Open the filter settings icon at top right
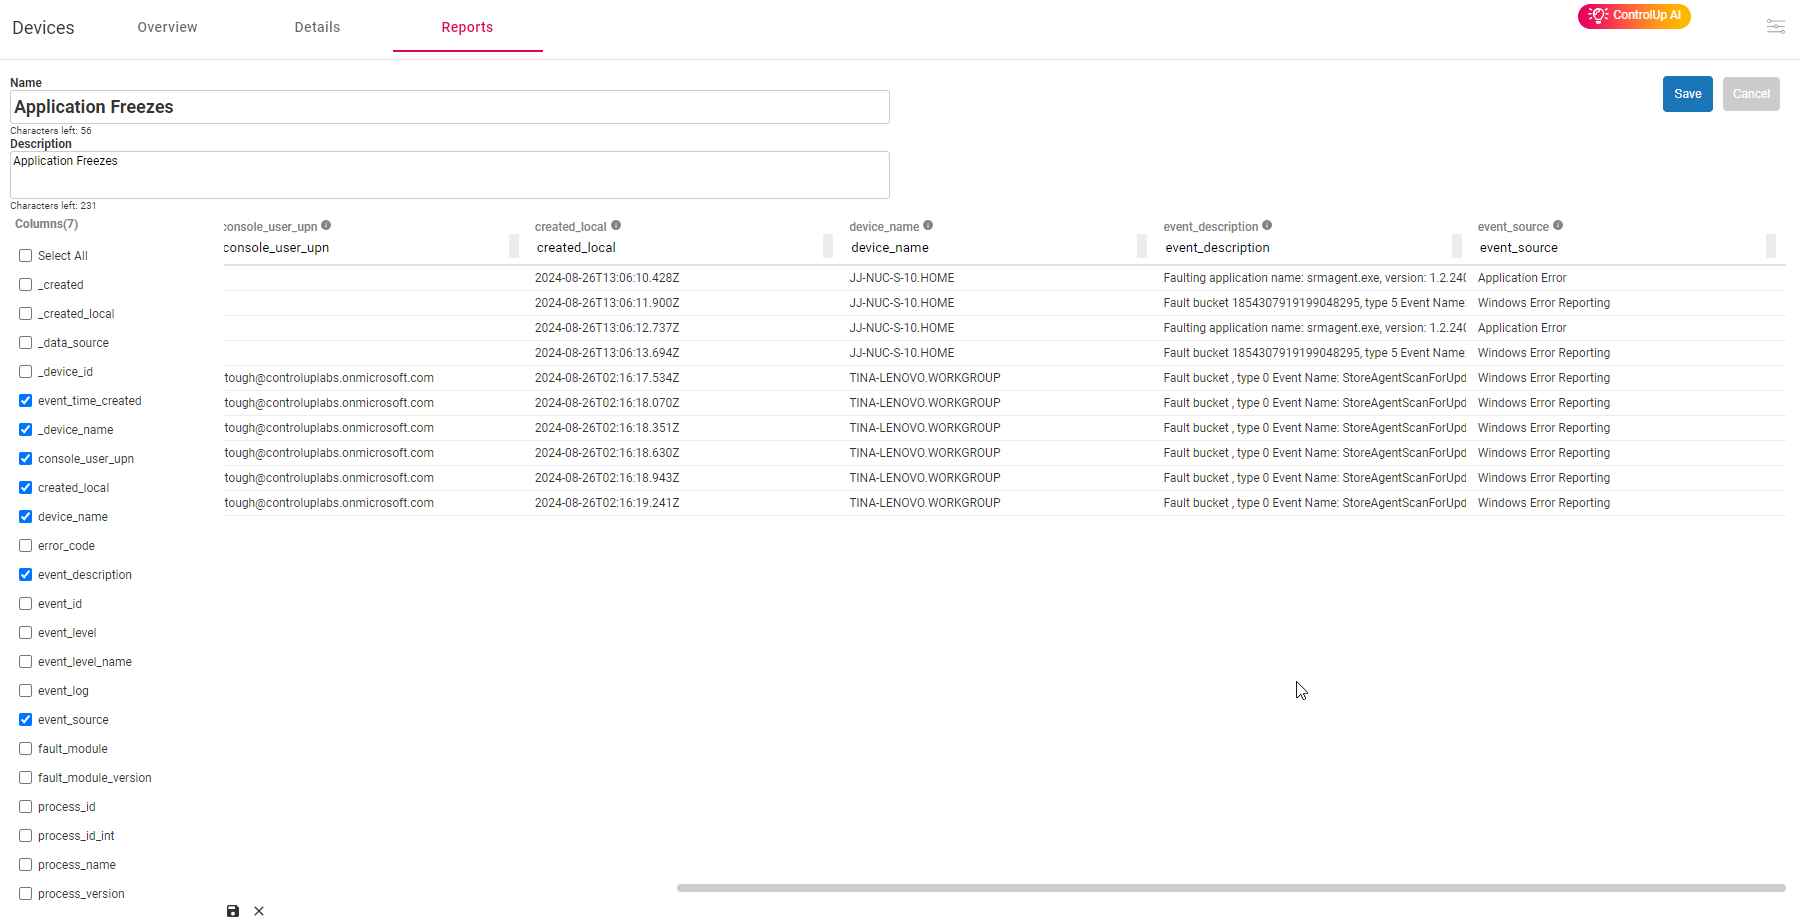This screenshot has width=1800, height=922. coord(1776,27)
